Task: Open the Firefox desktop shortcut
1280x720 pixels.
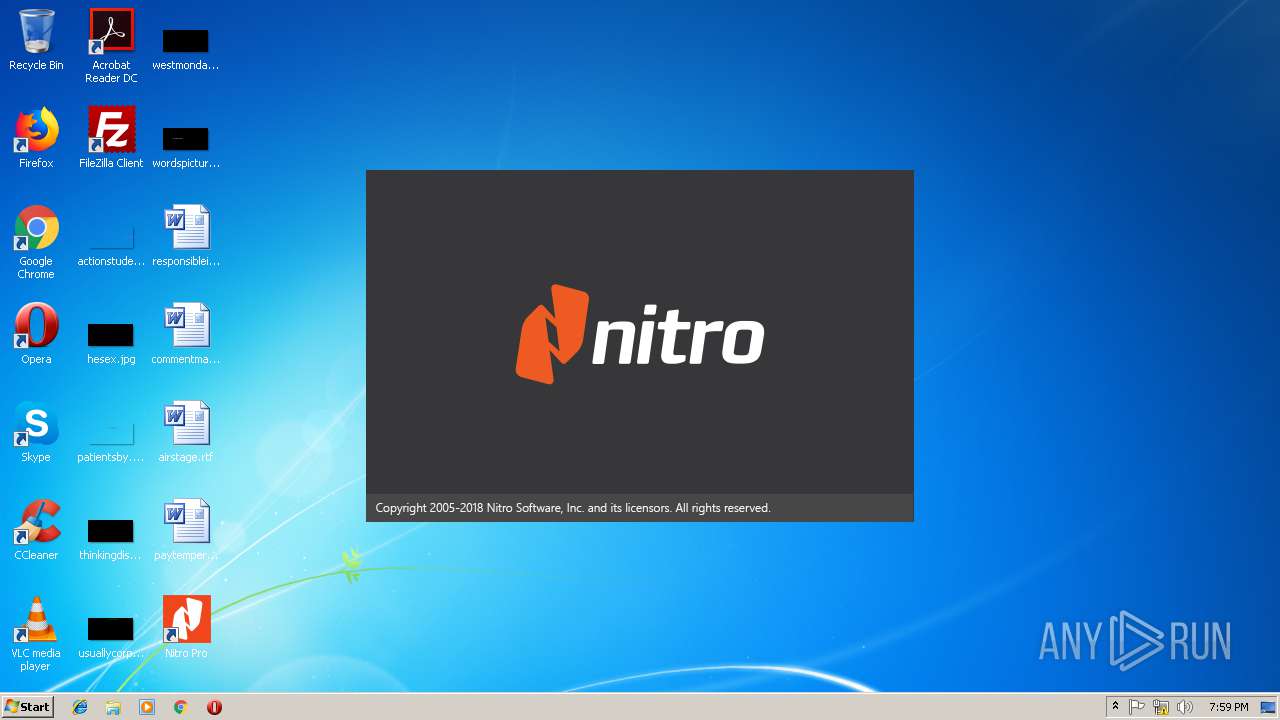Action: [36, 139]
